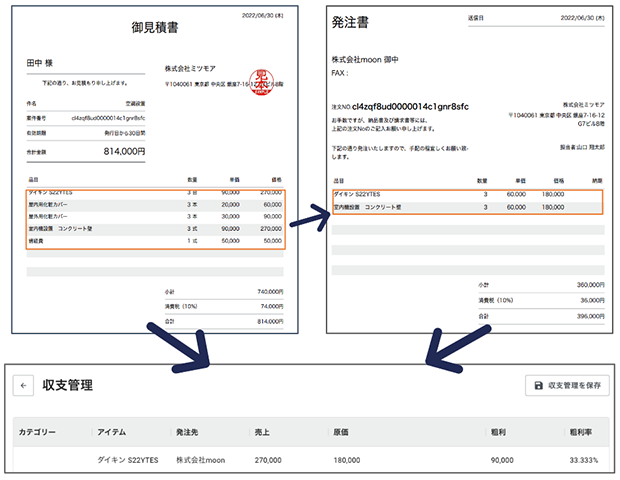Click the 田中 様 recipient name
This screenshot has height=480, width=620.
40,63
